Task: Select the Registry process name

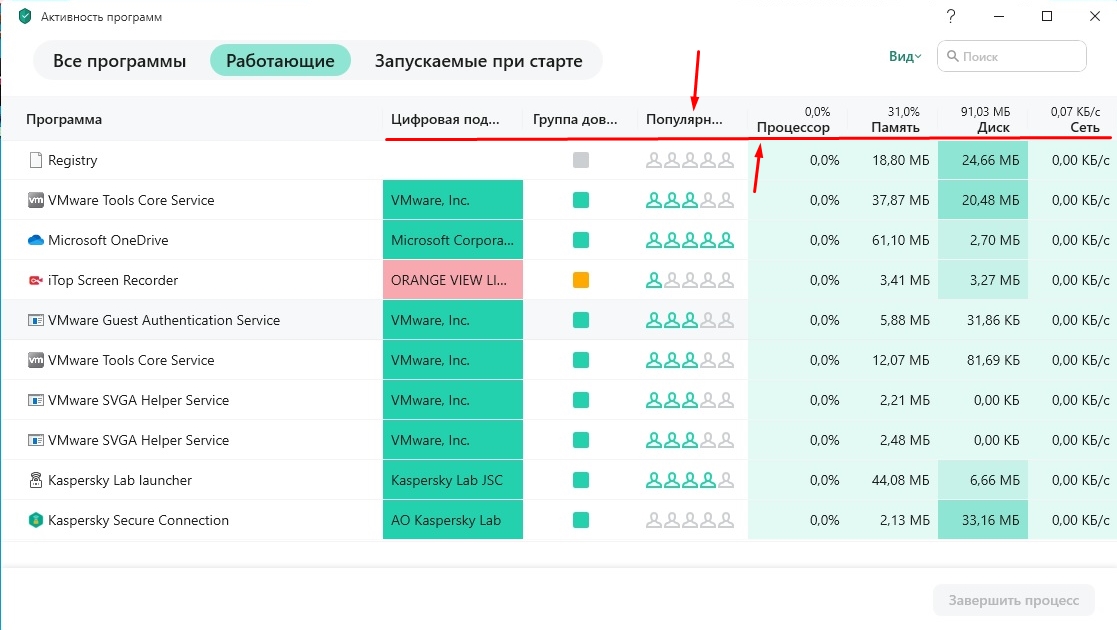Action: (73, 160)
